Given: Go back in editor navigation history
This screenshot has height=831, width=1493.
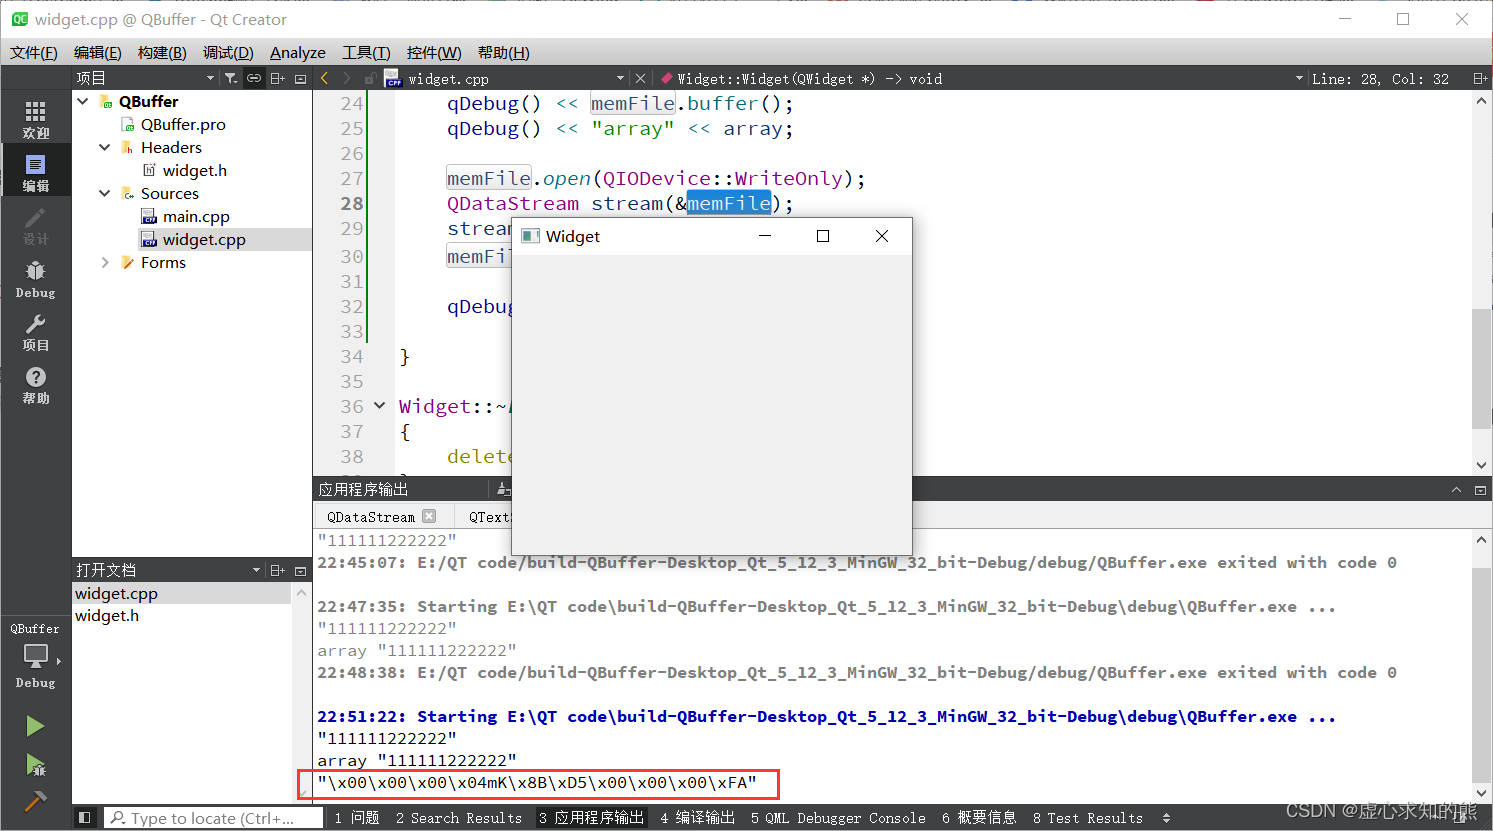Looking at the screenshot, I should (x=324, y=78).
